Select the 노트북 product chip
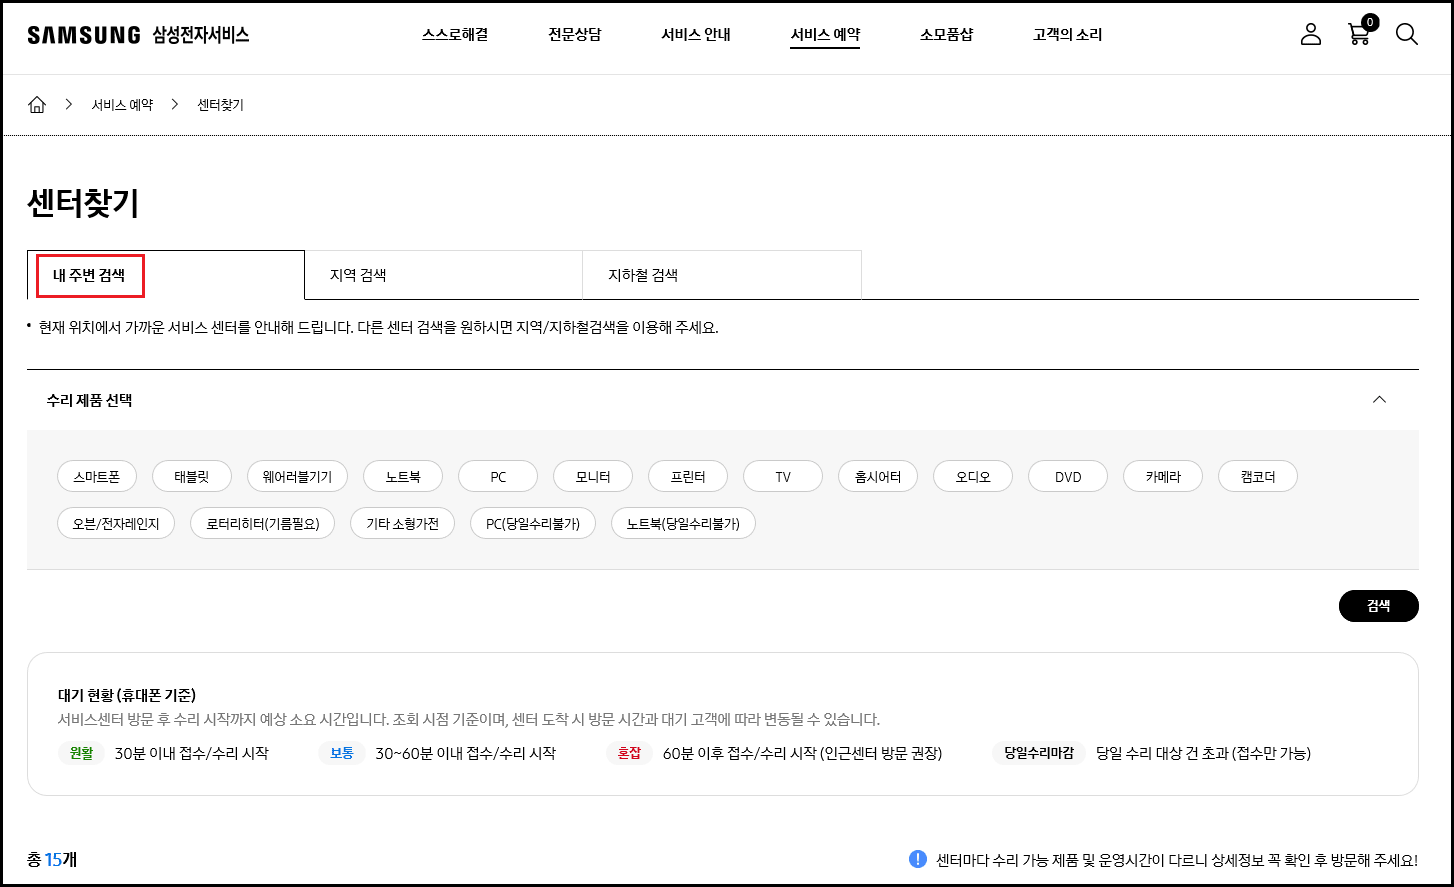 click(403, 477)
